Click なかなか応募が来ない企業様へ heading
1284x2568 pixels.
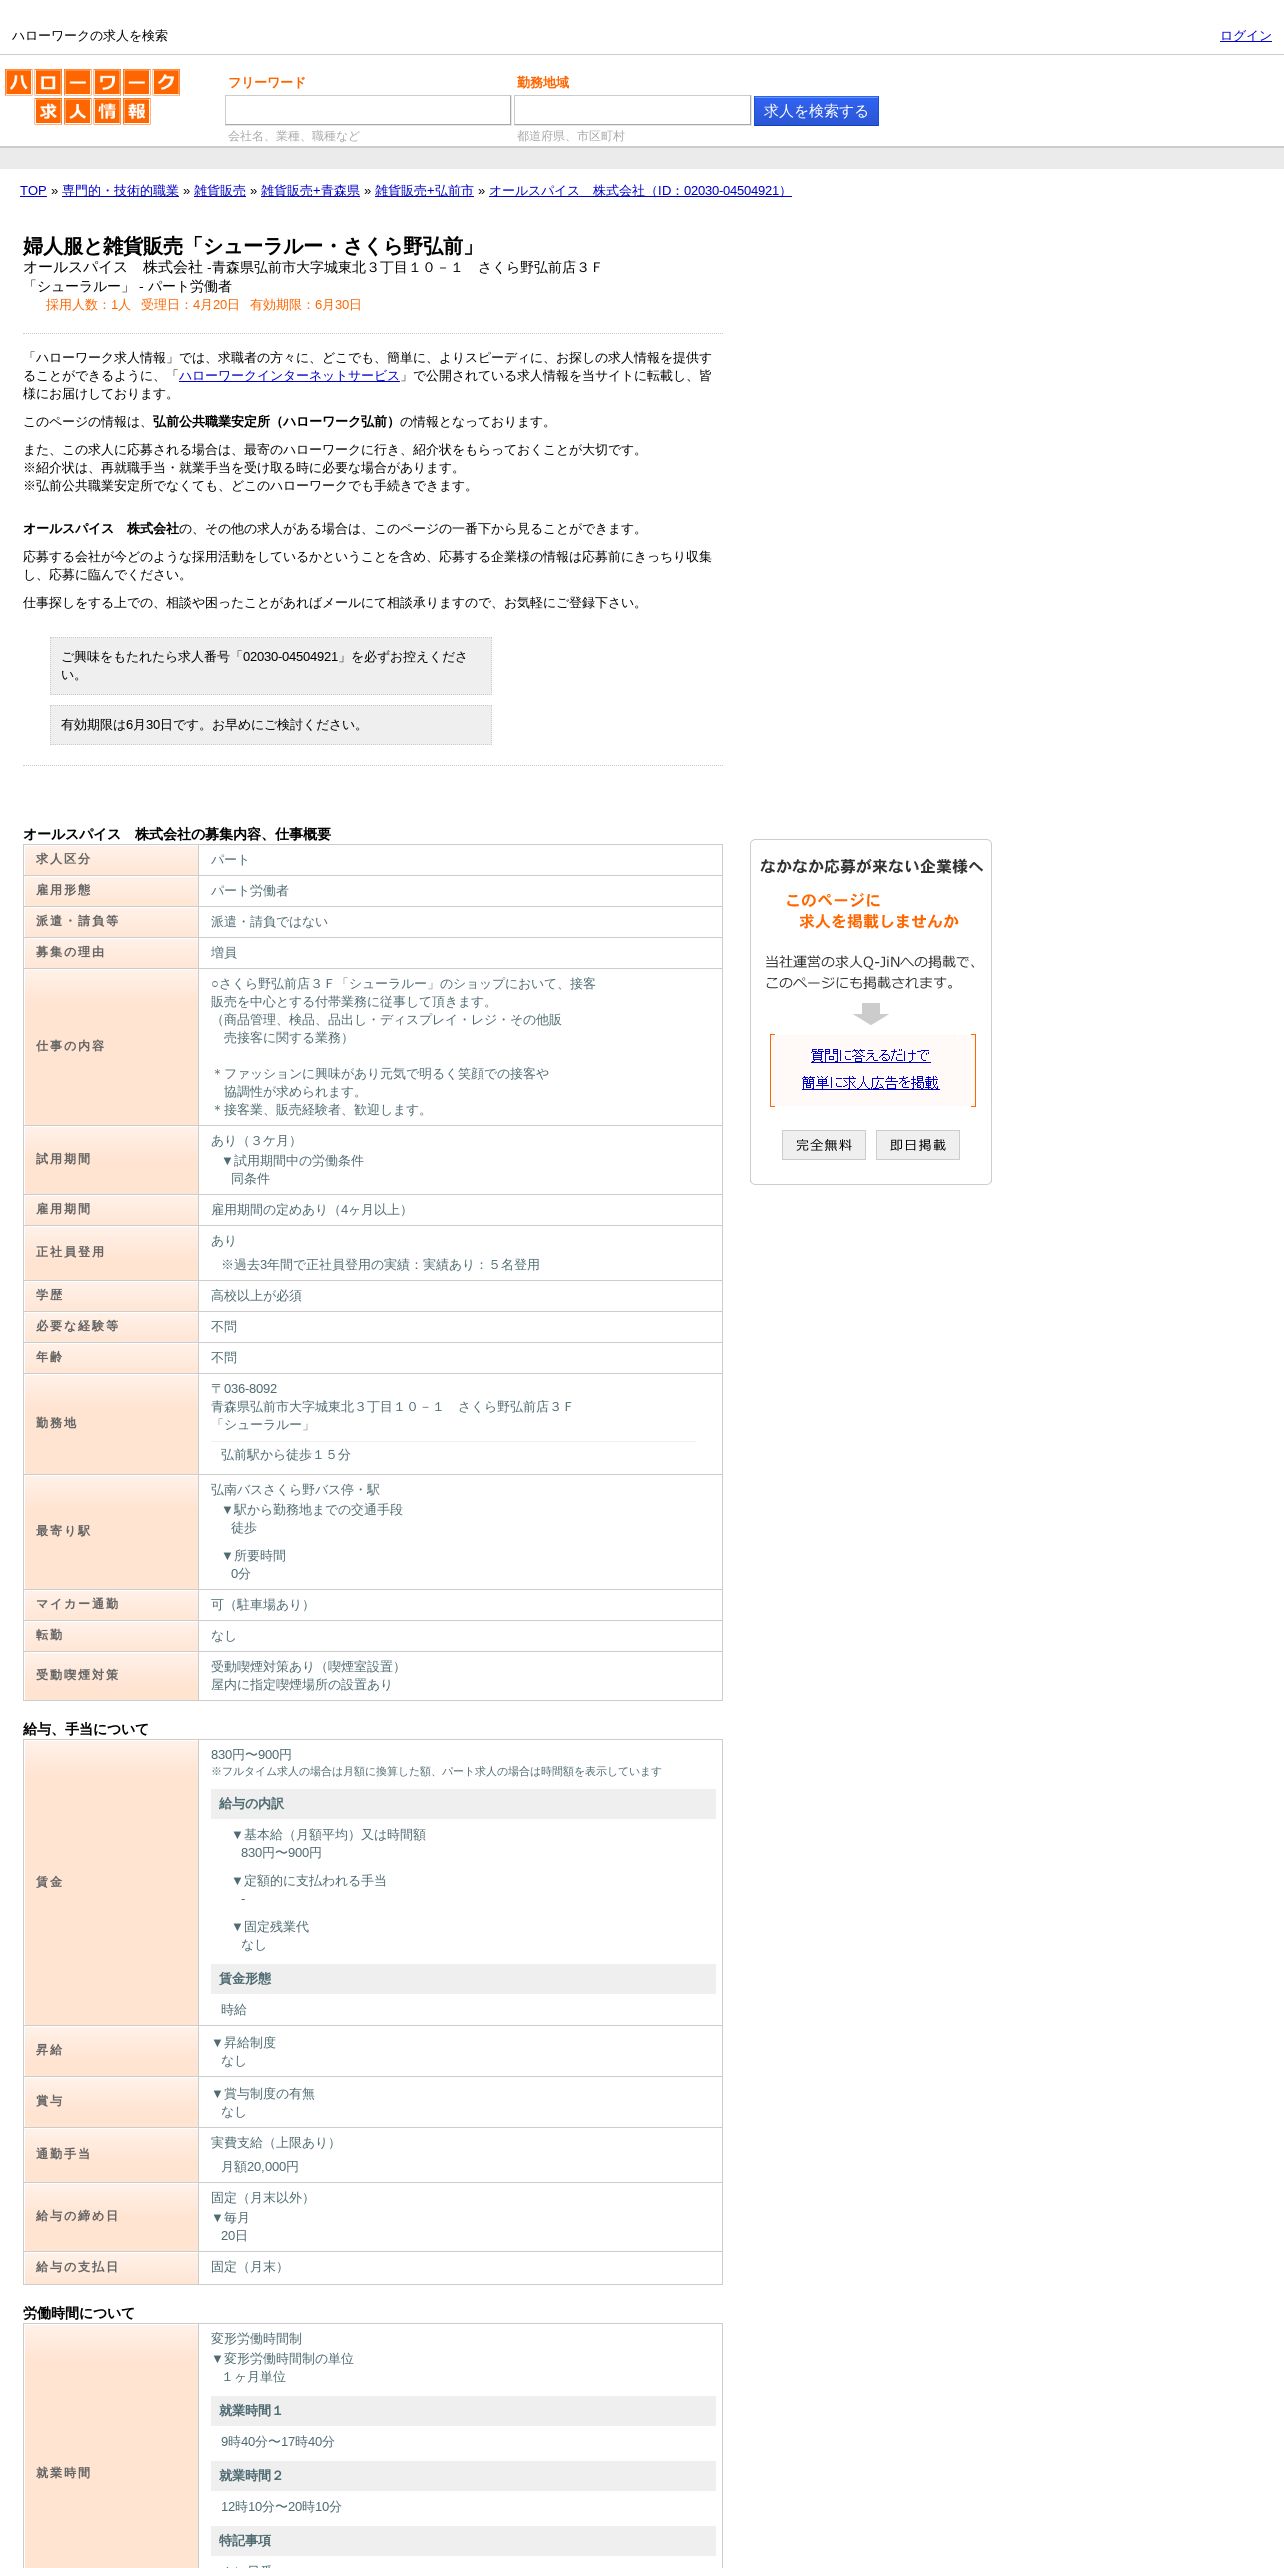pos(871,867)
